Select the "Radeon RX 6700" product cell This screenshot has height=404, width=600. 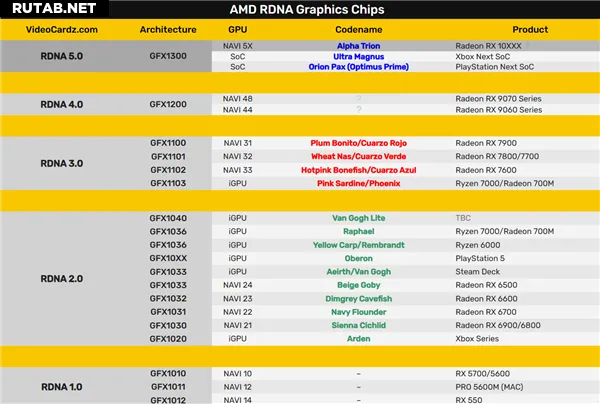coord(486,312)
